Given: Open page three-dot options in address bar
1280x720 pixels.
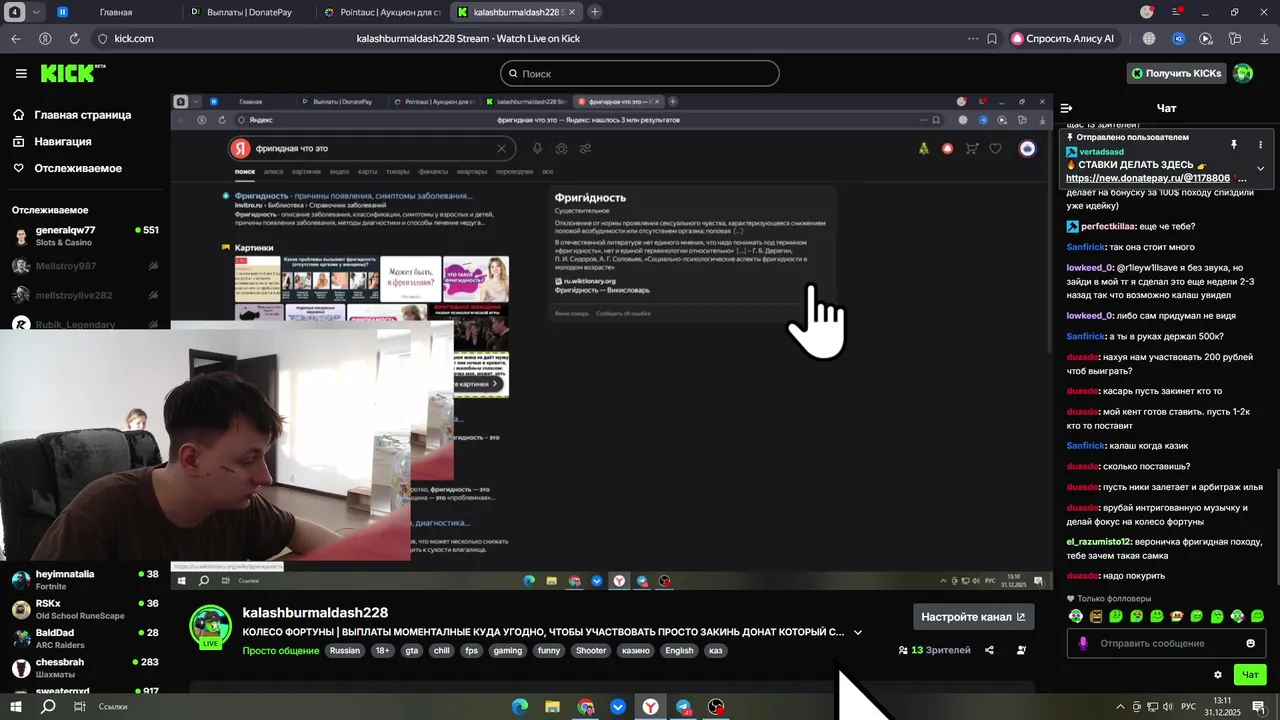Looking at the screenshot, I should point(973,38).
